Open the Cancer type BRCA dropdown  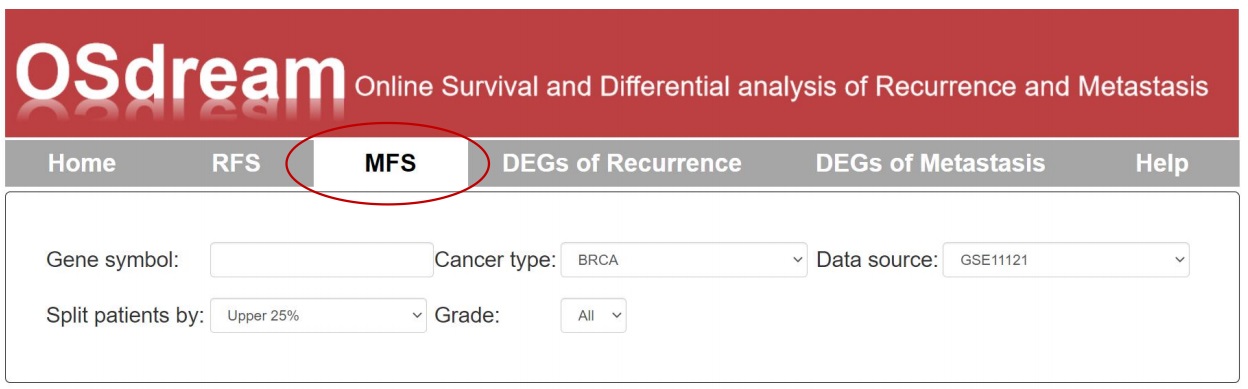click(684, 260)
